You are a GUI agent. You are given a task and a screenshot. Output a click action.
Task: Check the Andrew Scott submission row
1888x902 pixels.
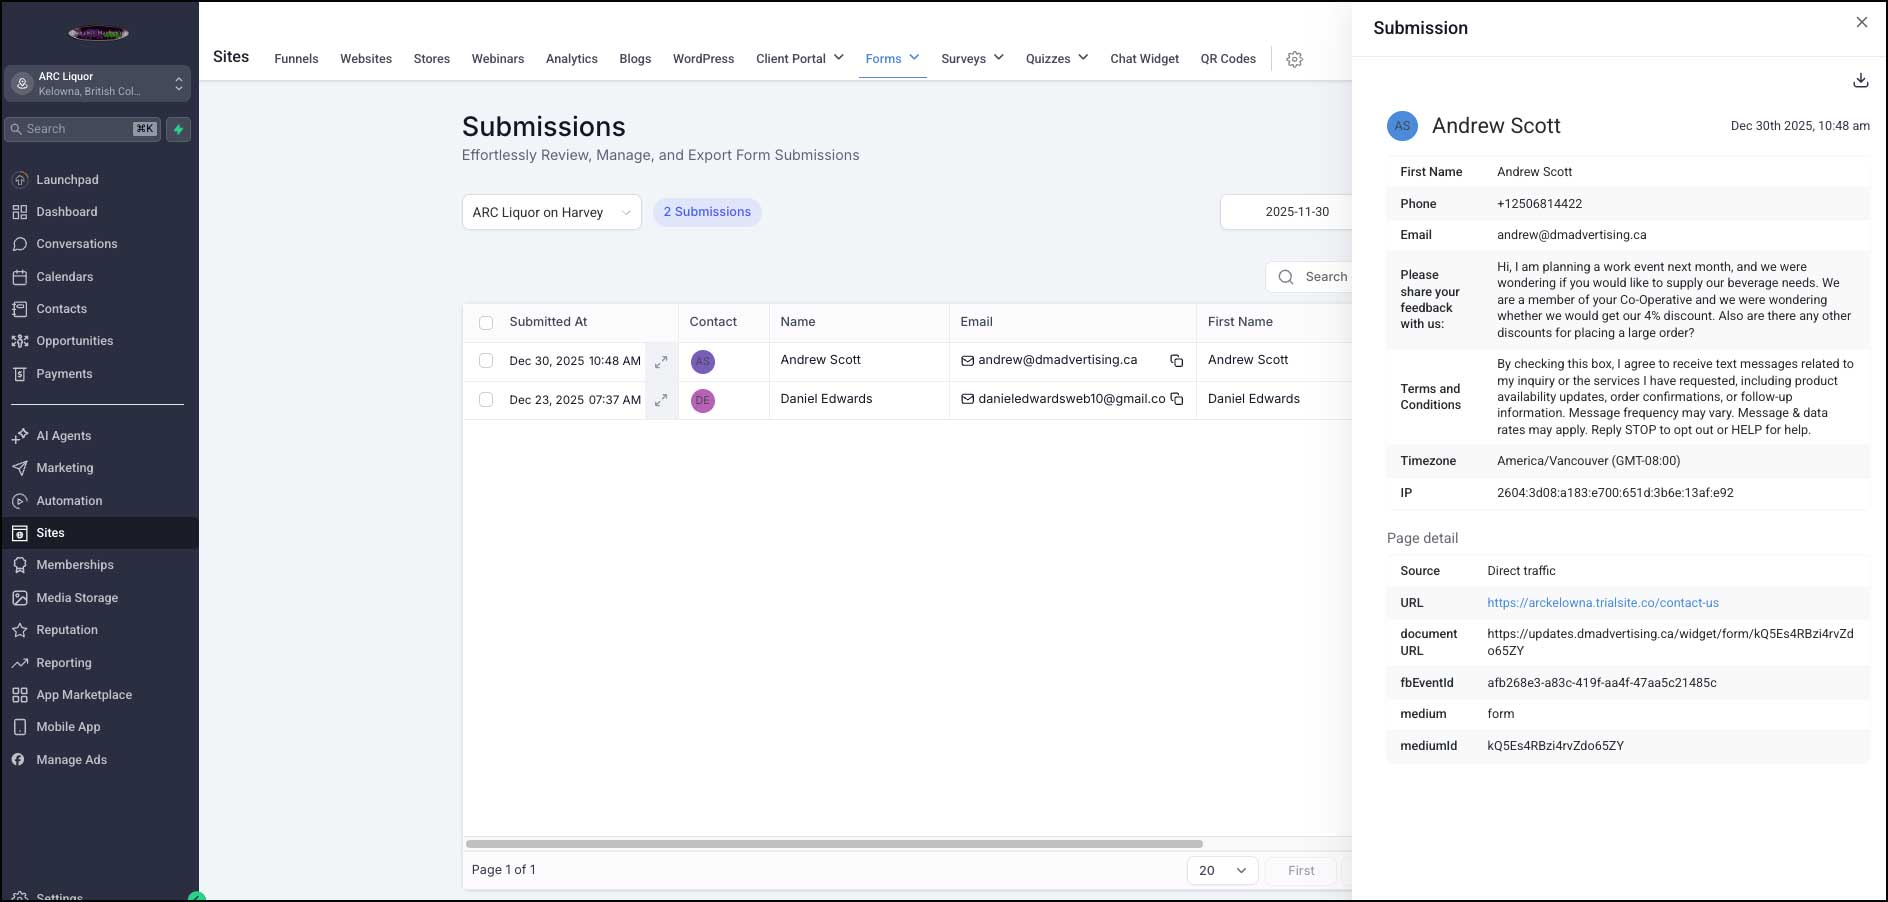pos(486,361)
